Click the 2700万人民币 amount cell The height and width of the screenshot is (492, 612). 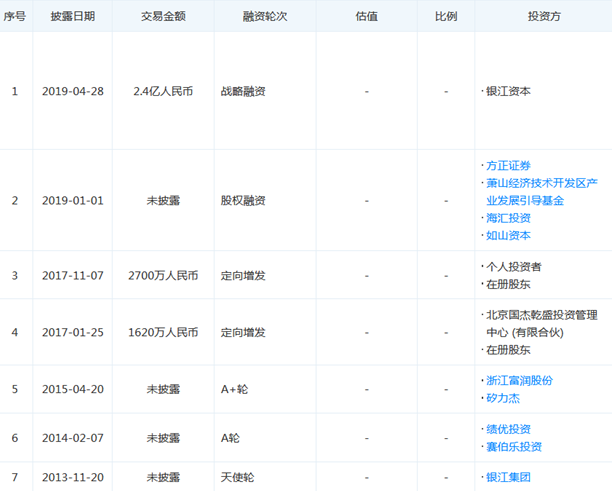tap(163, 276)
